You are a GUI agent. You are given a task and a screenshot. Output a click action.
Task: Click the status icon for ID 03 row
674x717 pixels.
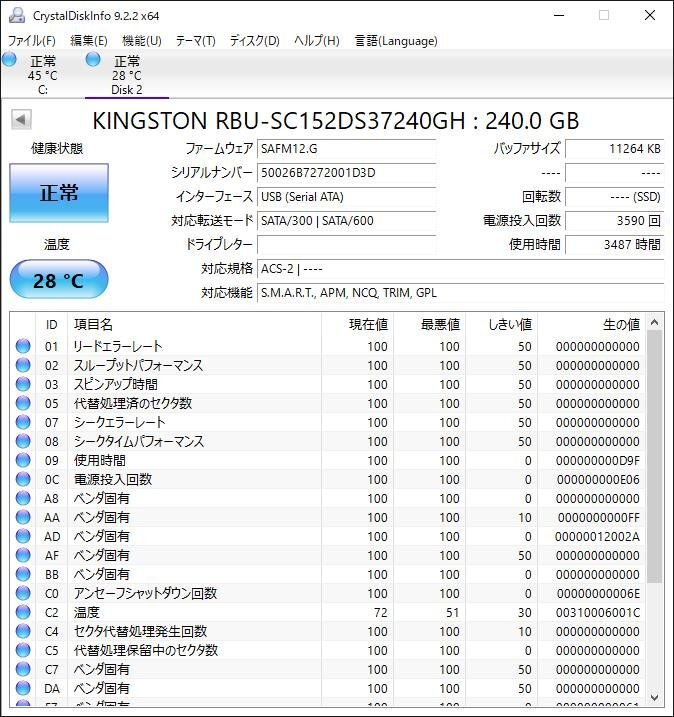click(x=23, y=384)
